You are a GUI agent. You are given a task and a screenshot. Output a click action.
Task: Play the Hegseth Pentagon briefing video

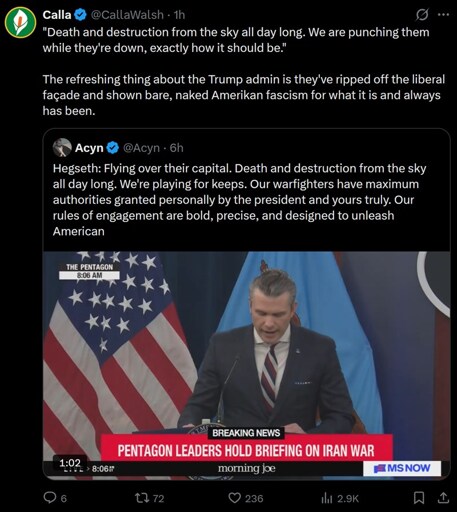pyautogui.click(x=247, y=365)
